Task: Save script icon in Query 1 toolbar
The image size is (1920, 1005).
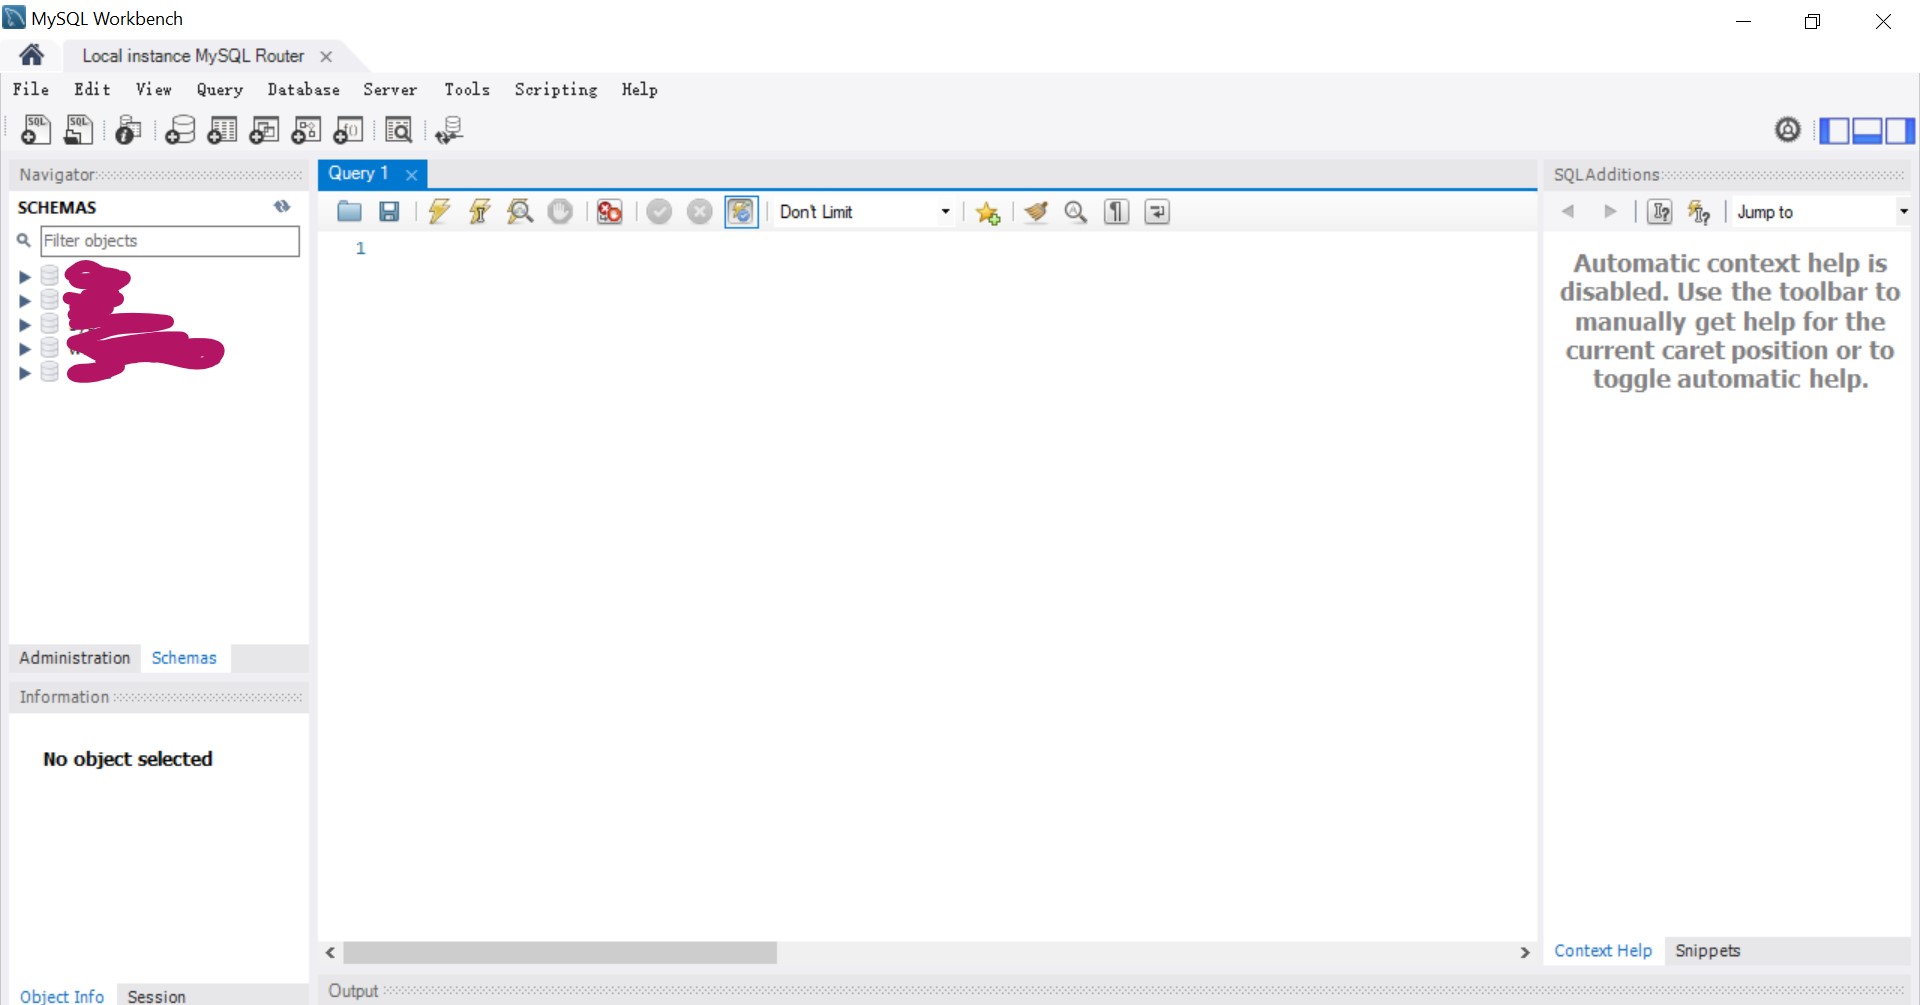Action: [389, 212]
